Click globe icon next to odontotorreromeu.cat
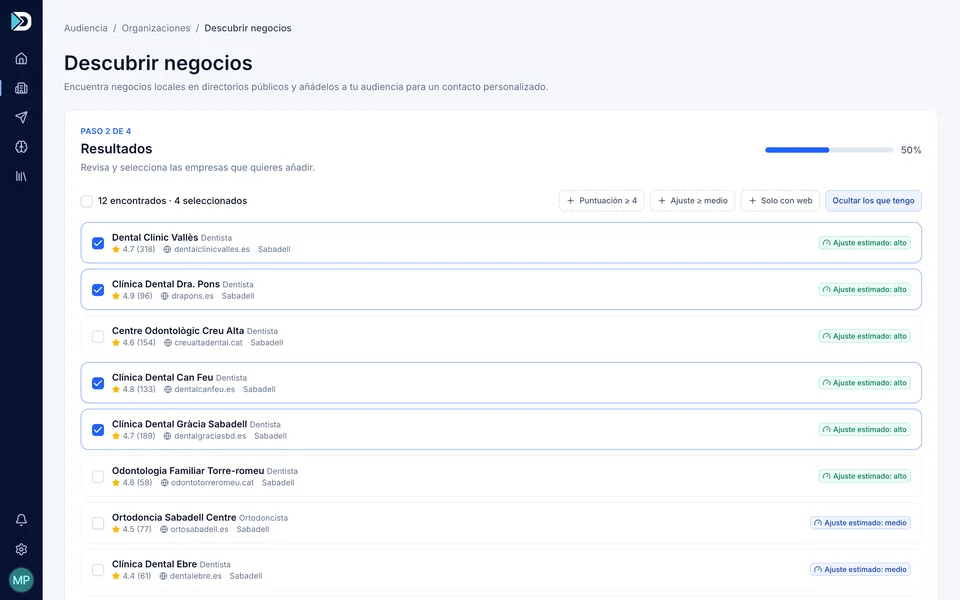The image size is (960, 600). [x=165, y=483]
